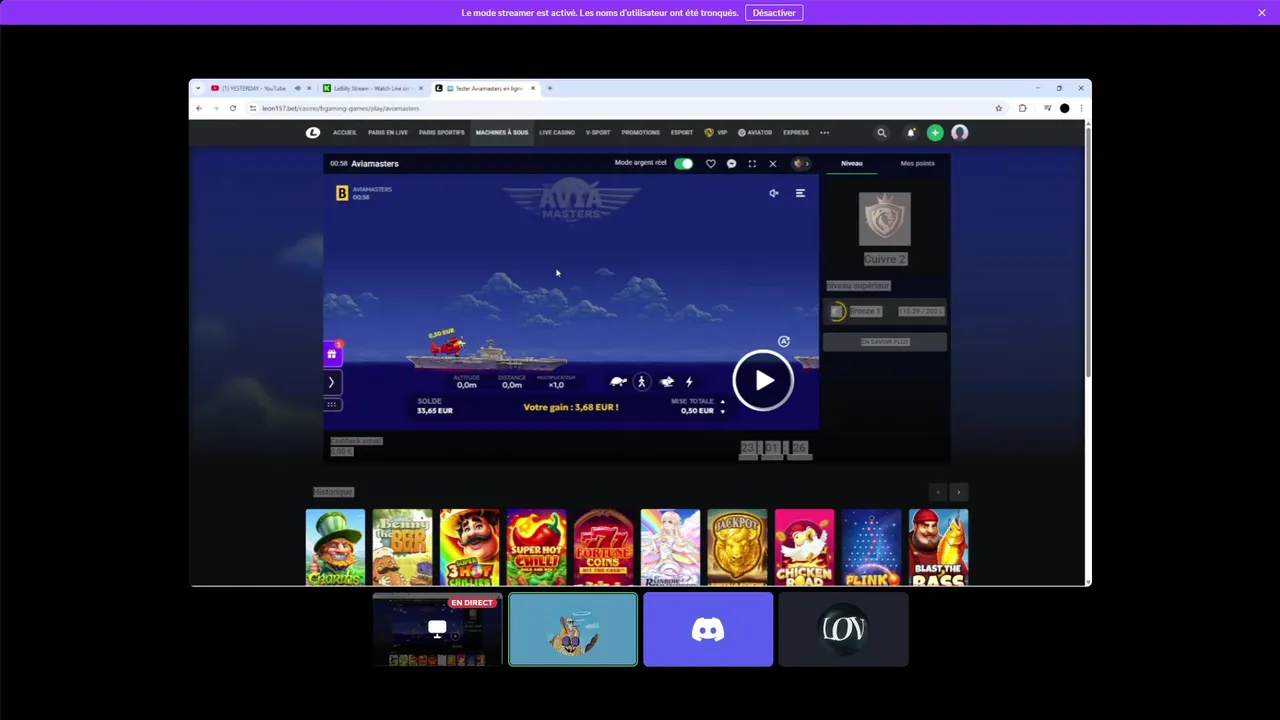This screenshot has height=720, width=1280.
Task: Click the Bronze 1 level progress row
Action: (885, 311)
